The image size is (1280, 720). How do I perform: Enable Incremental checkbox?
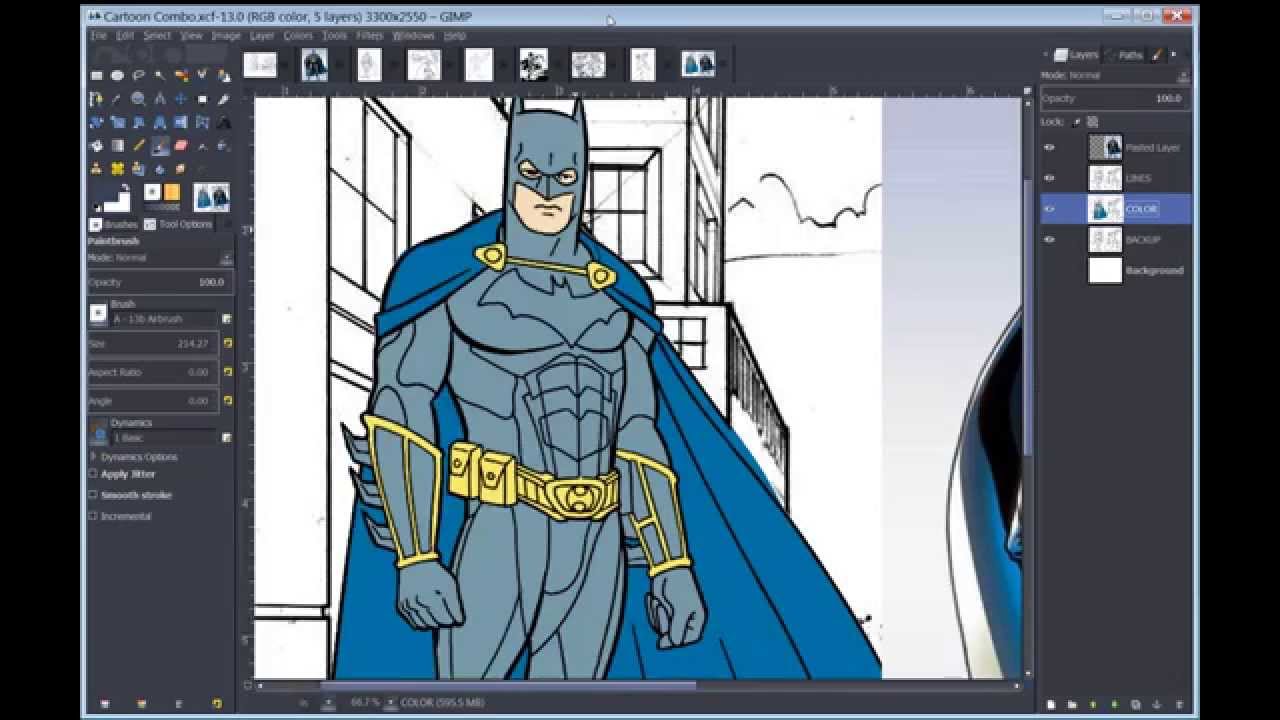pyautogui.click(x=93, y=516)
